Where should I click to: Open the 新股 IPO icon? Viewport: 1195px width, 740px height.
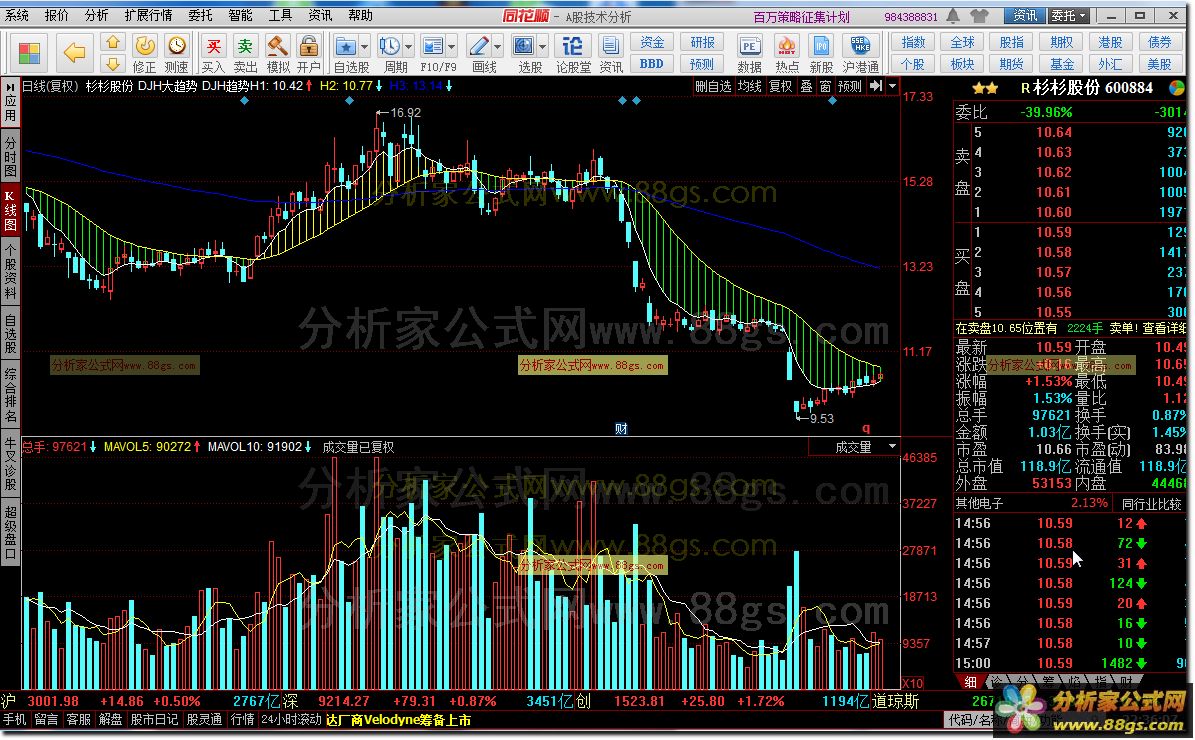pyautogui.click(x=821, y=47)
